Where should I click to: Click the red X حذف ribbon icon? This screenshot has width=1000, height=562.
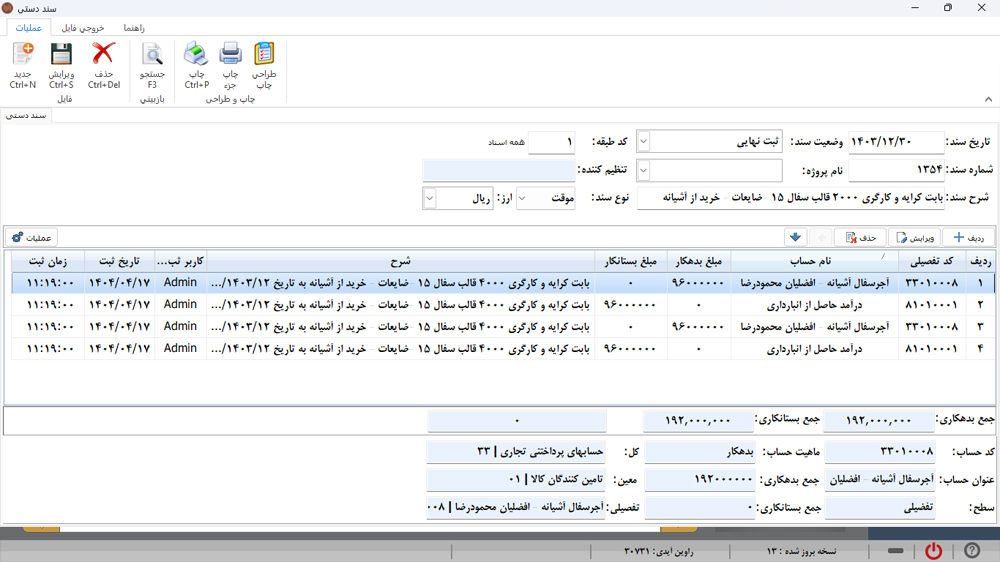click(x=103, y=55)
